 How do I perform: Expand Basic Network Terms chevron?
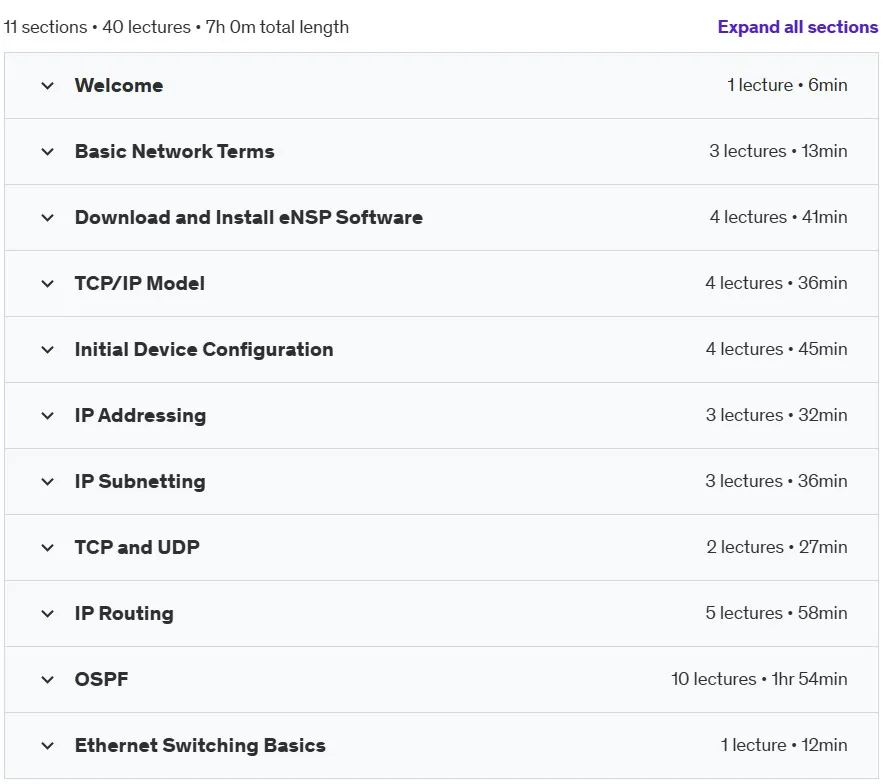[x=48, y=152]
